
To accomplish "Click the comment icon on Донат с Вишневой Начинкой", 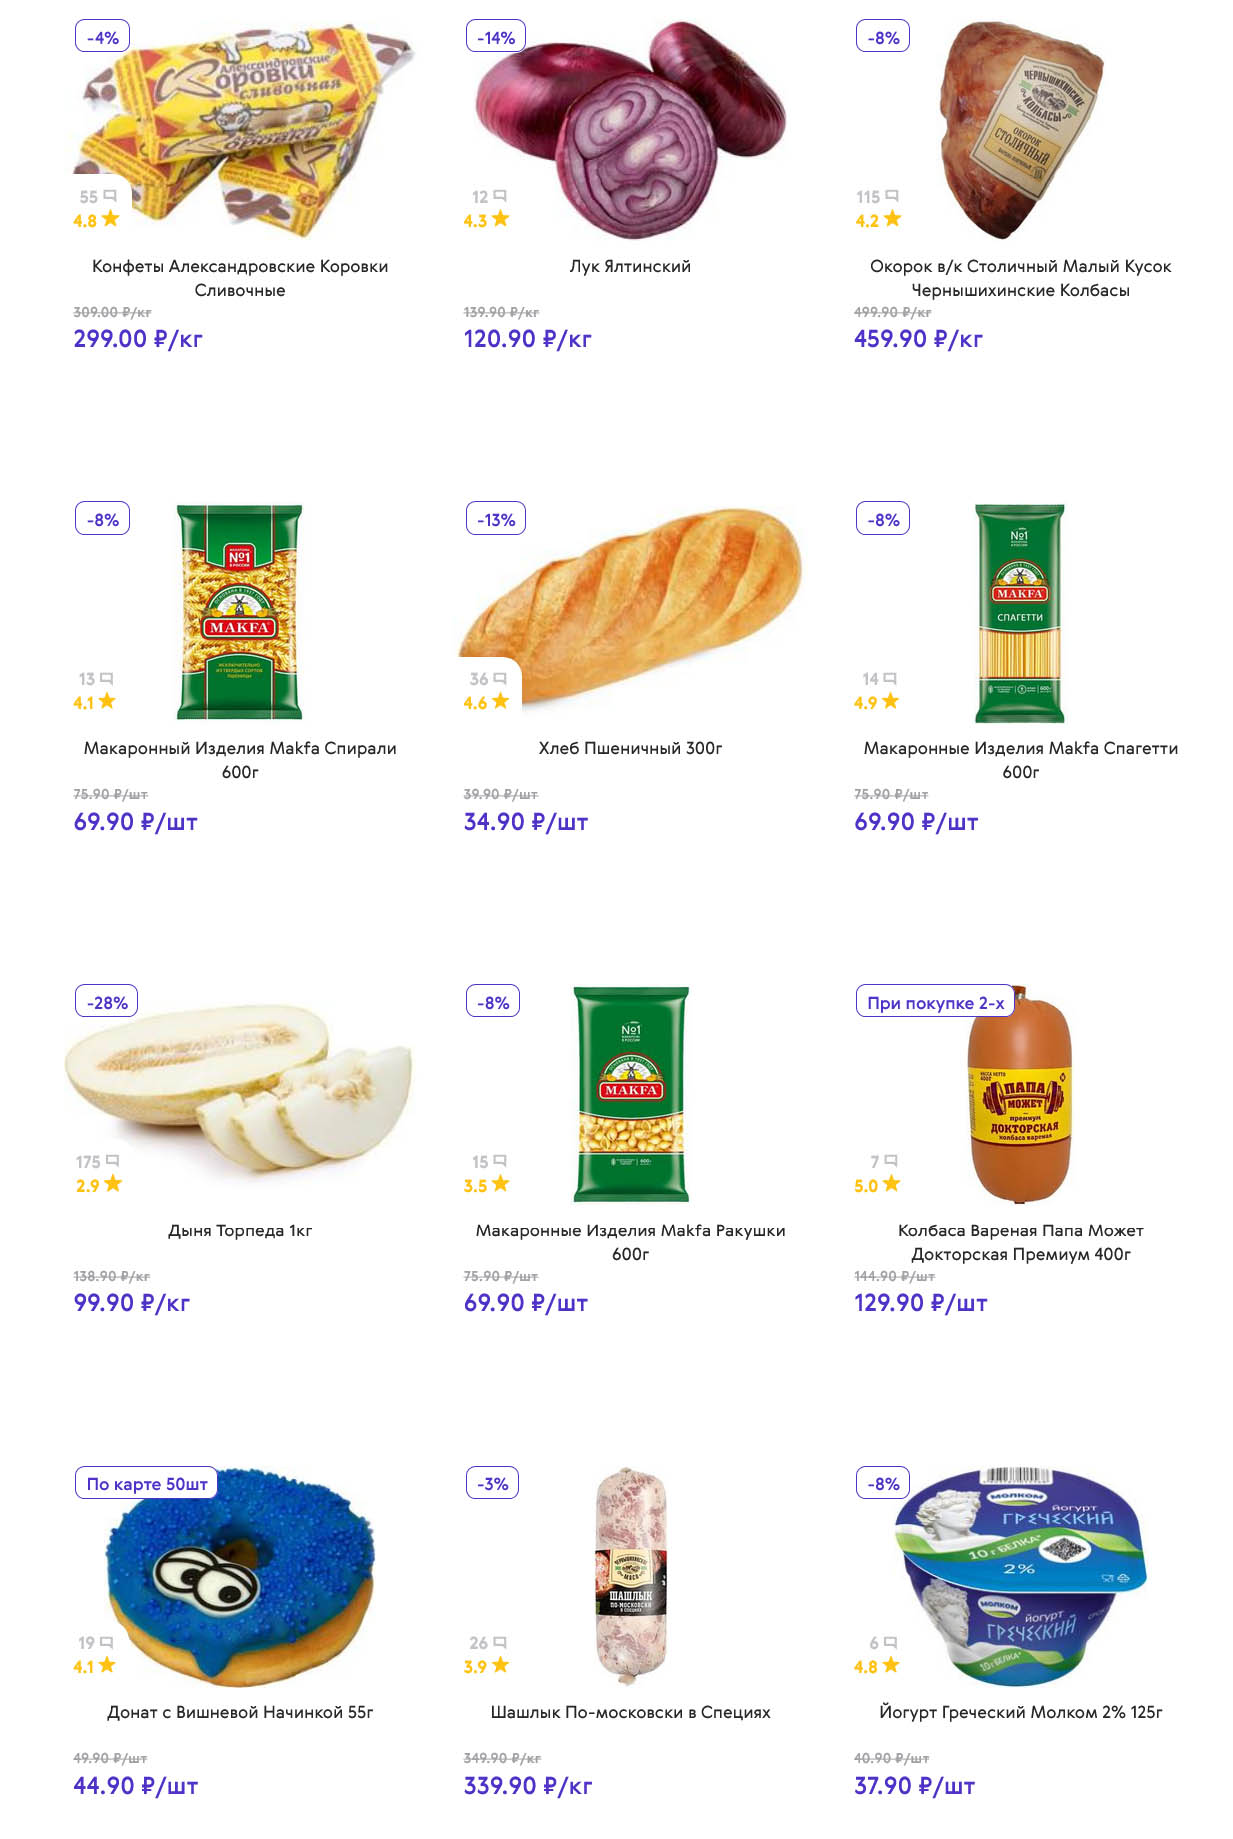I will [x=107, y=1642].
